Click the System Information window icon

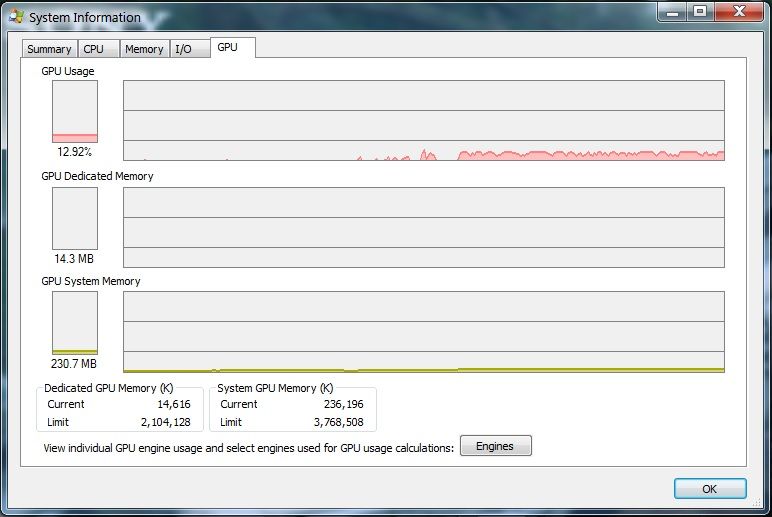16,17
